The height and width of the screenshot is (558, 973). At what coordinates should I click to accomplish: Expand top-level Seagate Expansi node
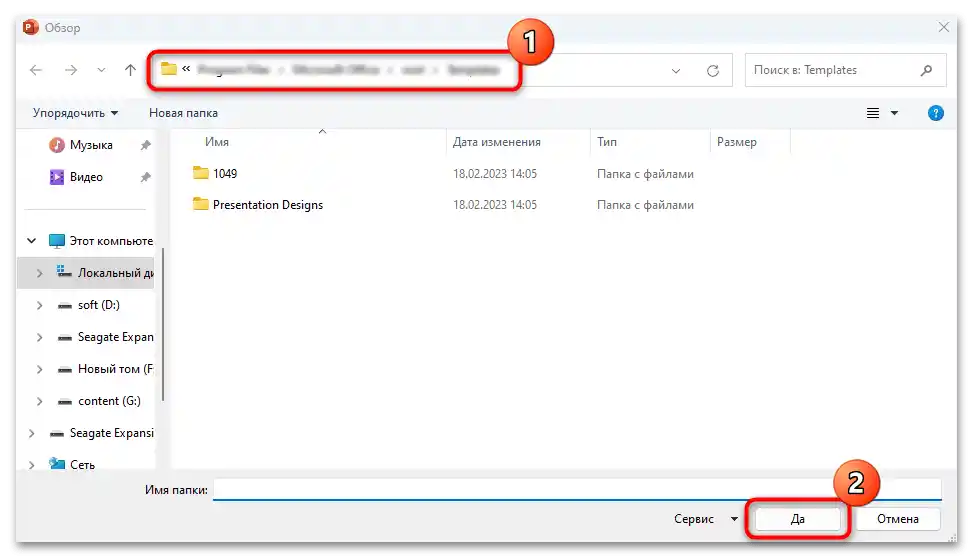(x=32, y=433)
